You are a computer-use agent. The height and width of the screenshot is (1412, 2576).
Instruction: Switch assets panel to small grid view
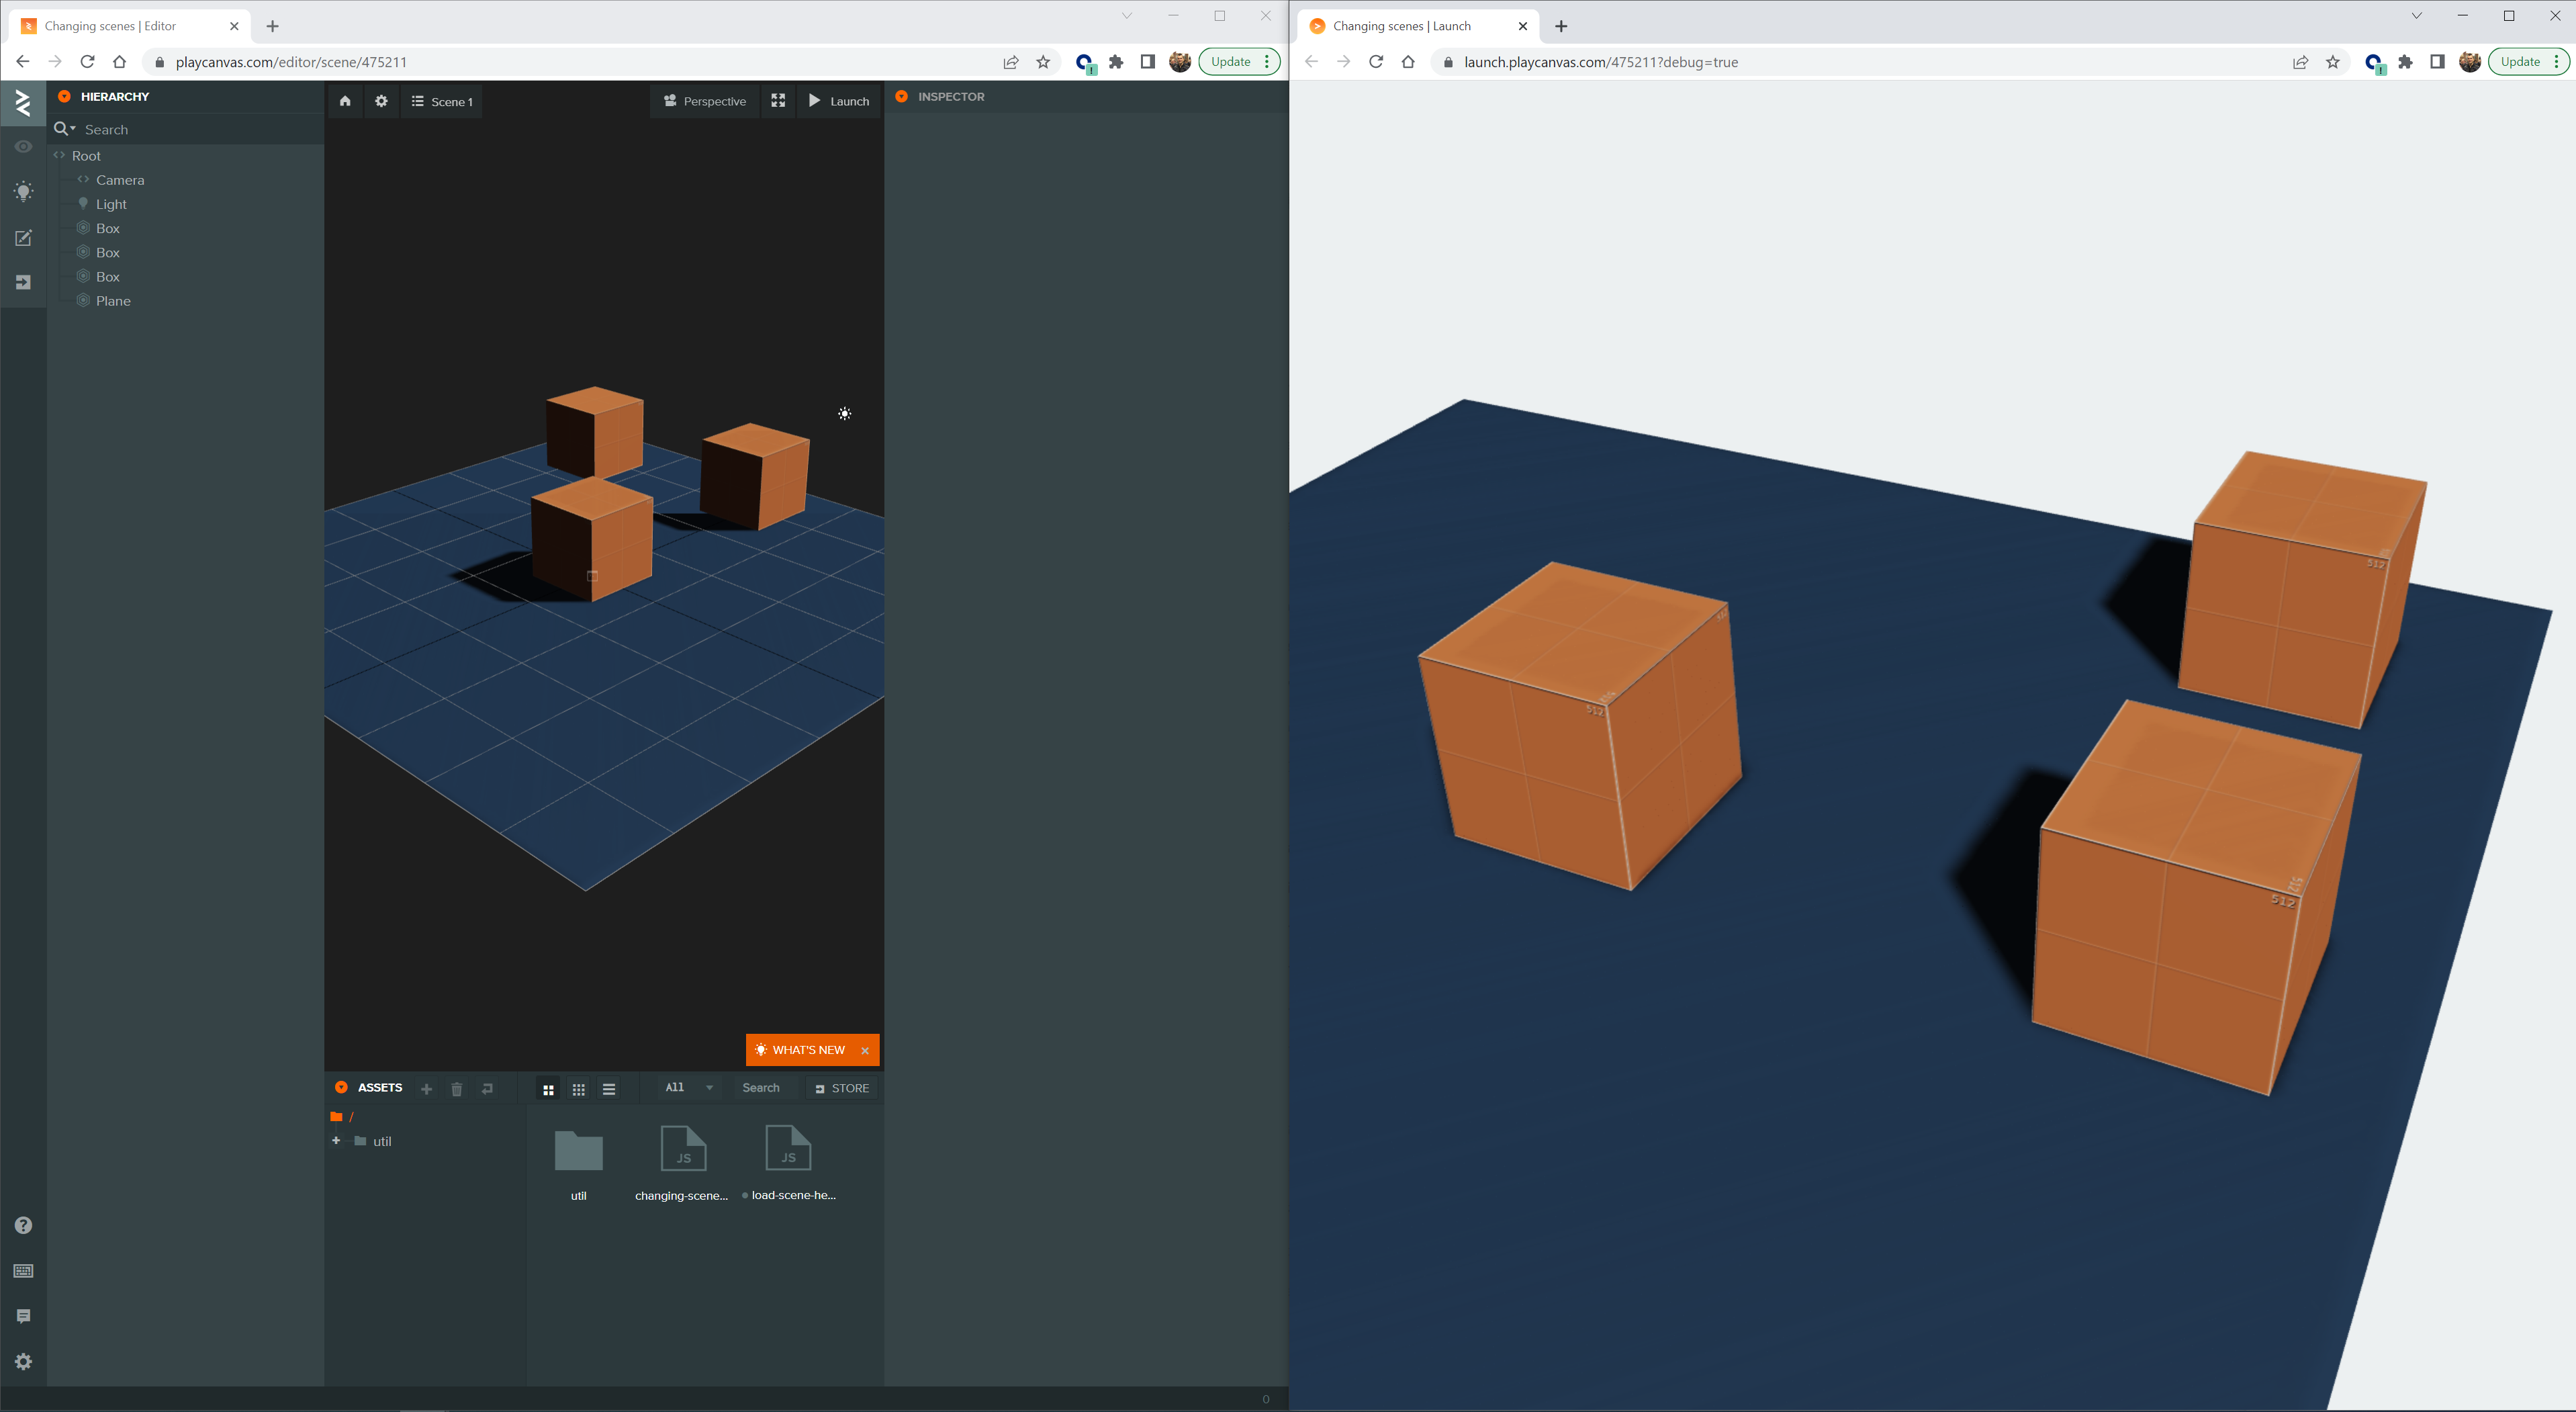[578, 1089]
